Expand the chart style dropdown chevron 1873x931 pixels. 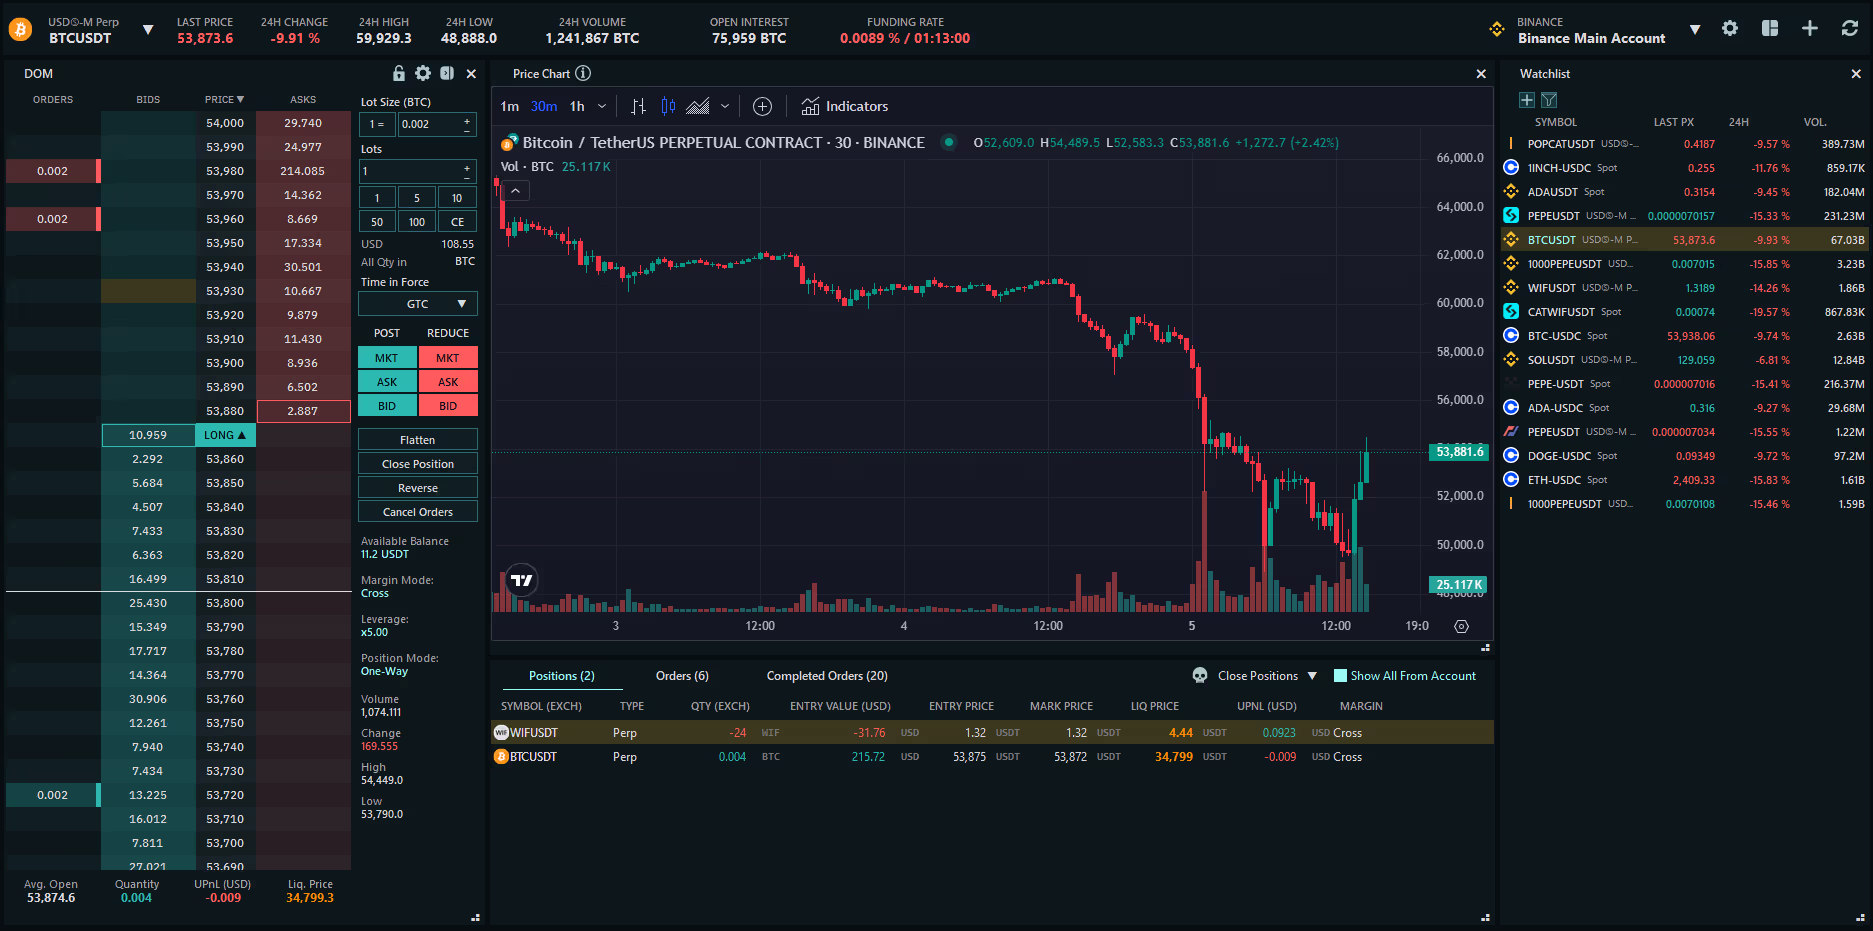coord(725,106)
